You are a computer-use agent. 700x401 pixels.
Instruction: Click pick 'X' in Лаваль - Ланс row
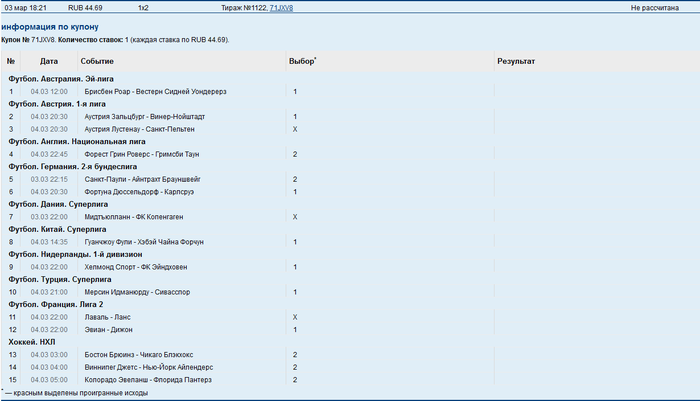click(295, 317)
